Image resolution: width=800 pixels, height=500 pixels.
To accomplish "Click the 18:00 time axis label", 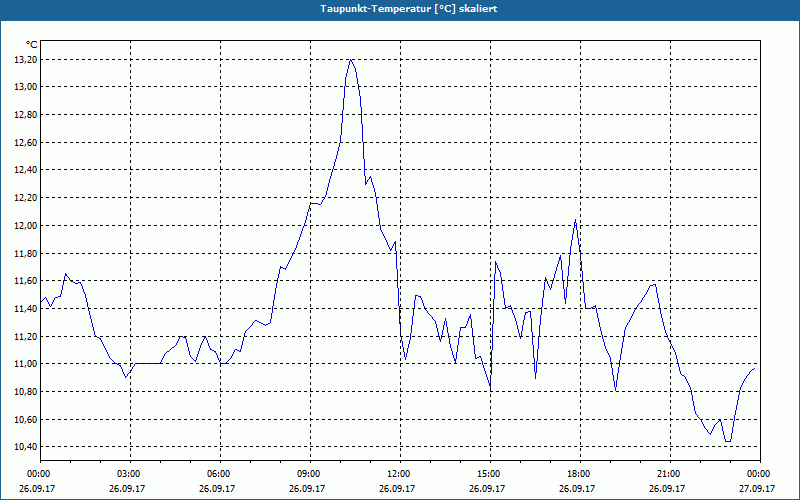I will [x=580, y=474].
